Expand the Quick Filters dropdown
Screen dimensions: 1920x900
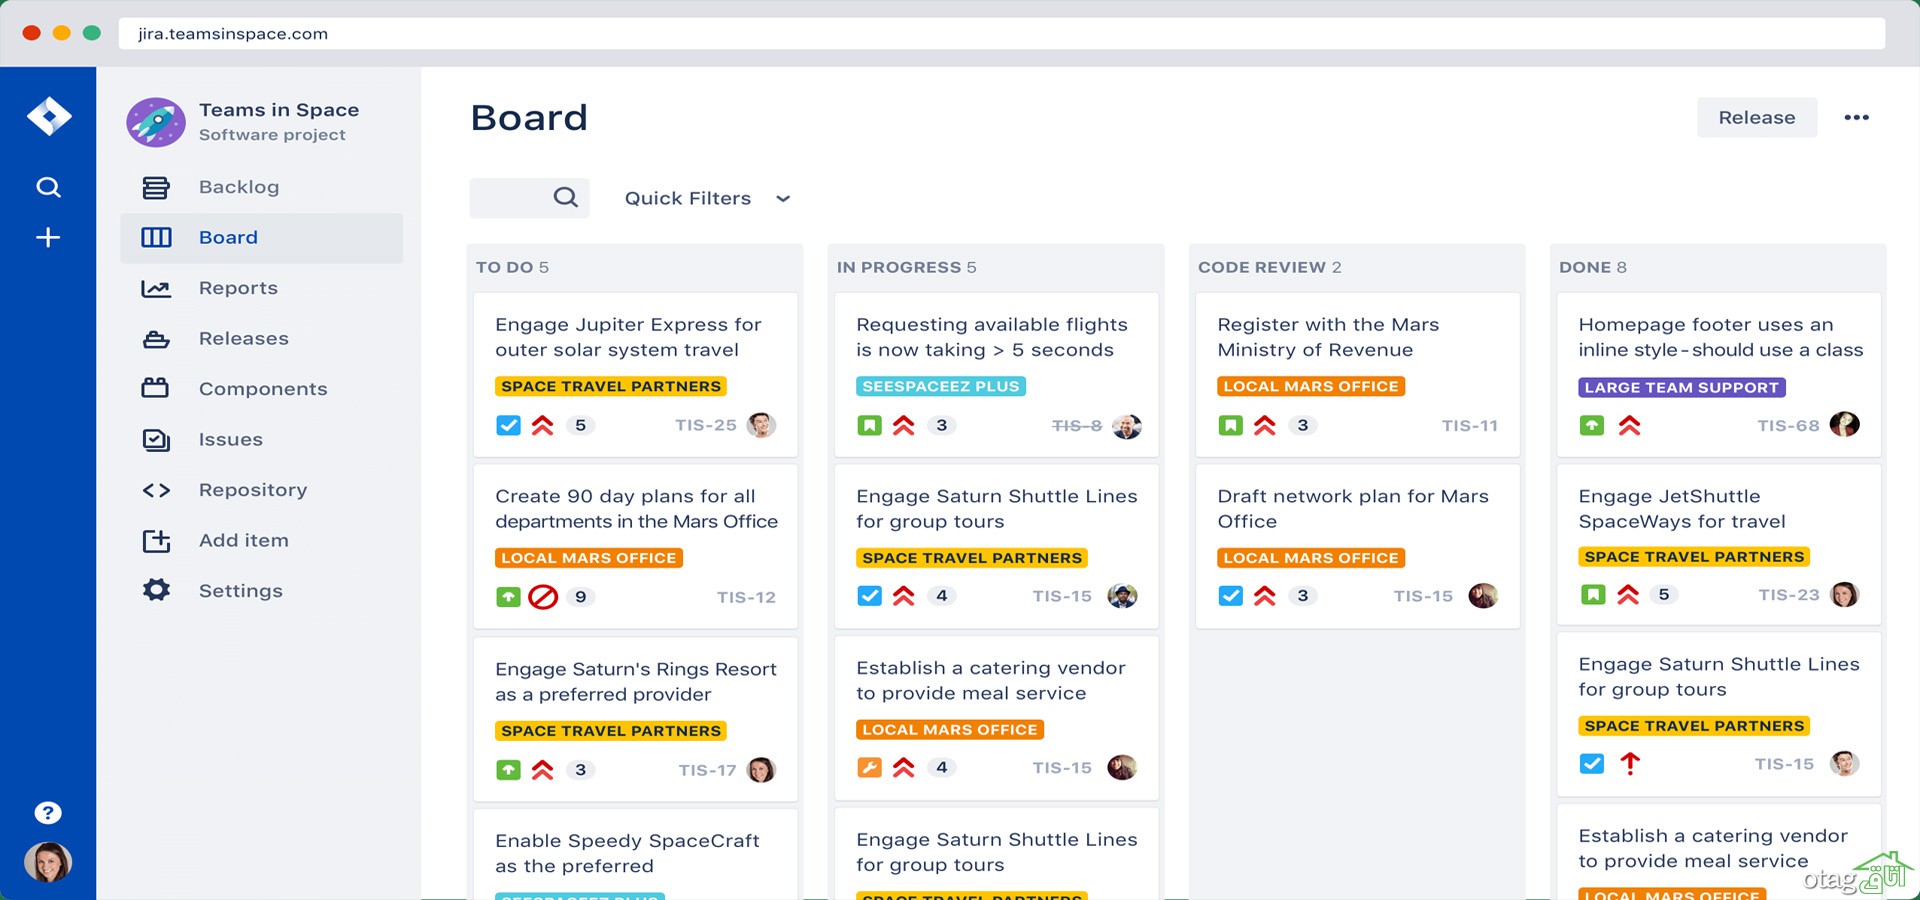pyautogui.click(x=708, y=198)
